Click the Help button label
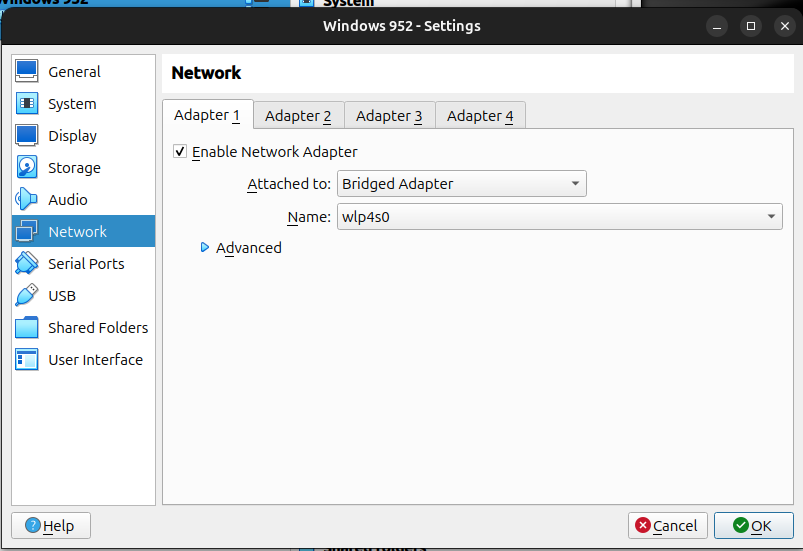803x551 pixels. pyautogui.click(x=58, y=526)
